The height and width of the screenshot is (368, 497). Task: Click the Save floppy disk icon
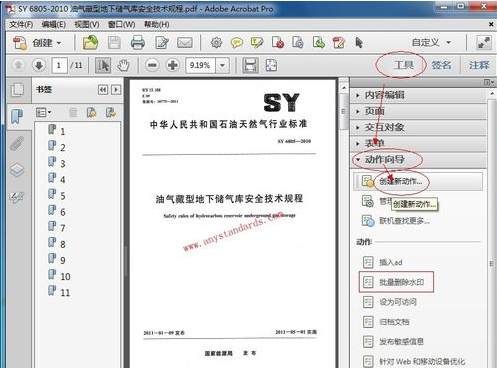pyautogui.click(x=114, y=43)
